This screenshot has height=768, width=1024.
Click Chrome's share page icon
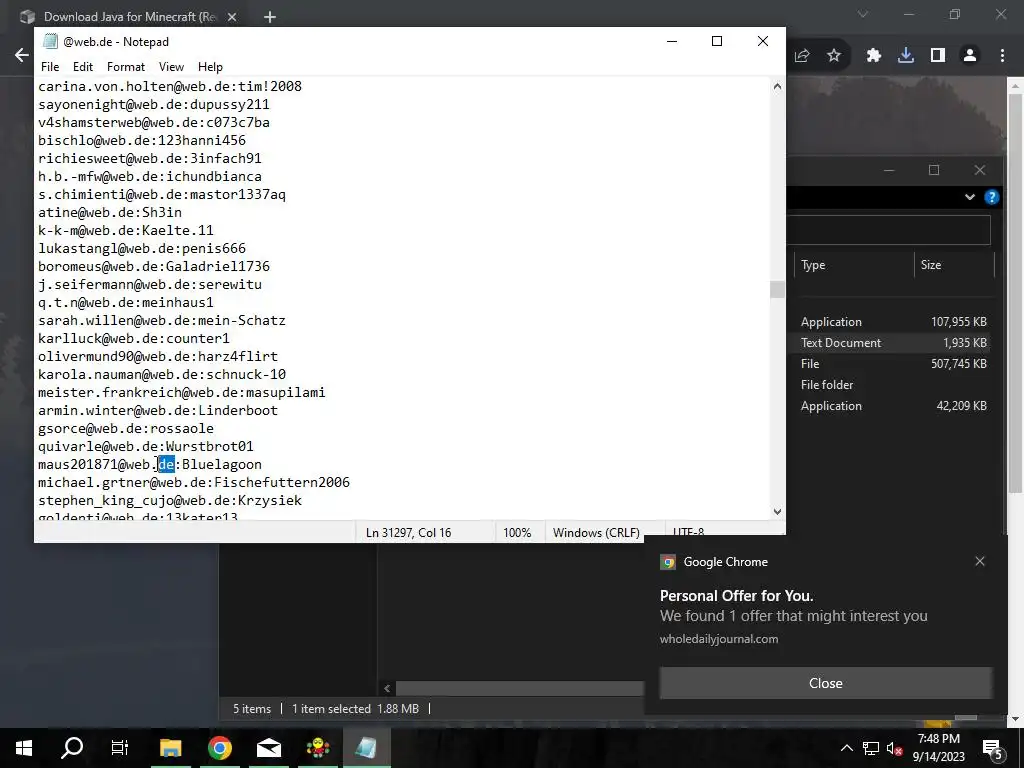(802, 56)
